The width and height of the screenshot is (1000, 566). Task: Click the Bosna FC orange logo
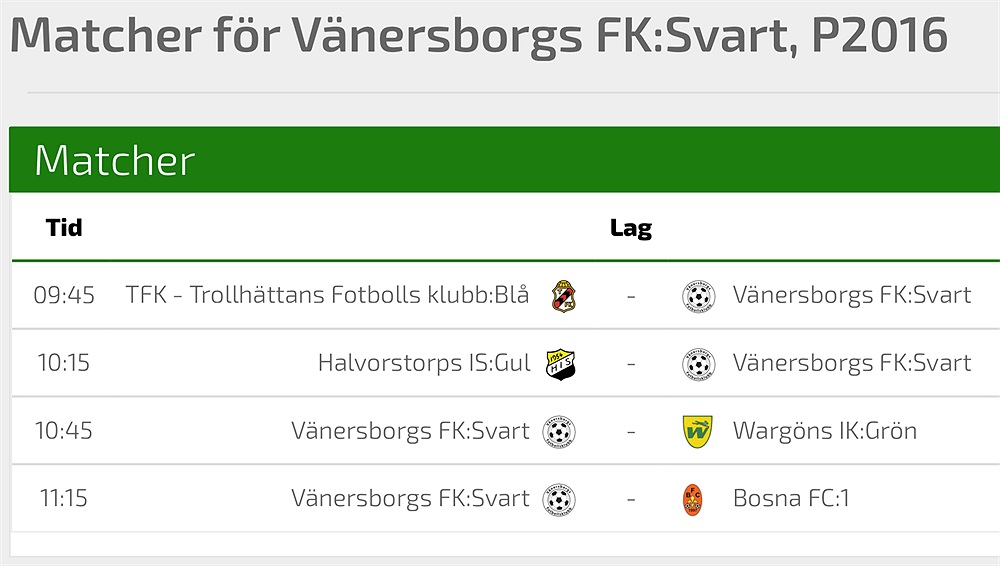(x=692, y=498)
